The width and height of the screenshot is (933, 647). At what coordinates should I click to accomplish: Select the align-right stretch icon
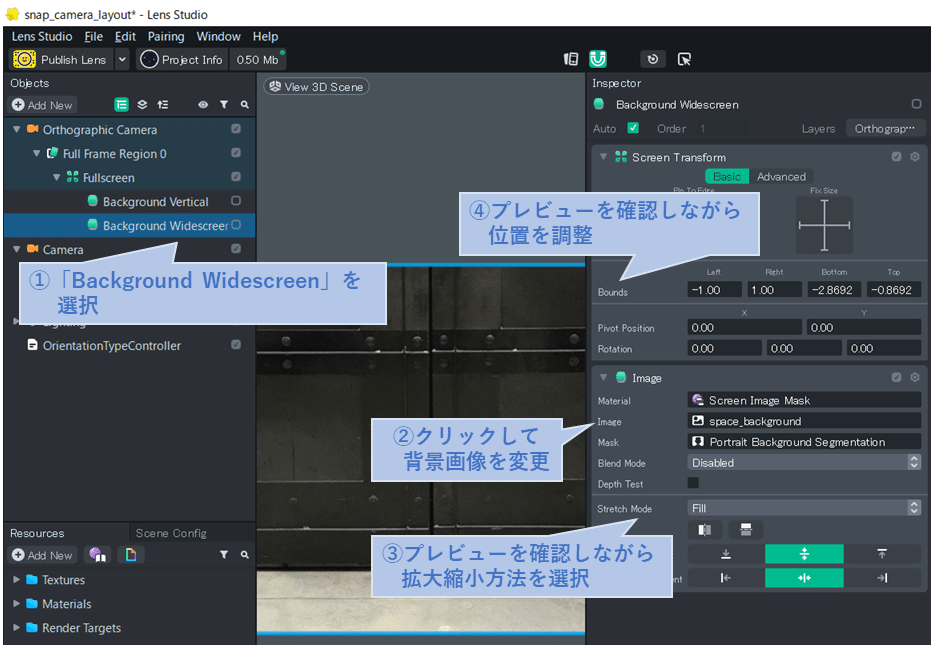tap(880, 577)
